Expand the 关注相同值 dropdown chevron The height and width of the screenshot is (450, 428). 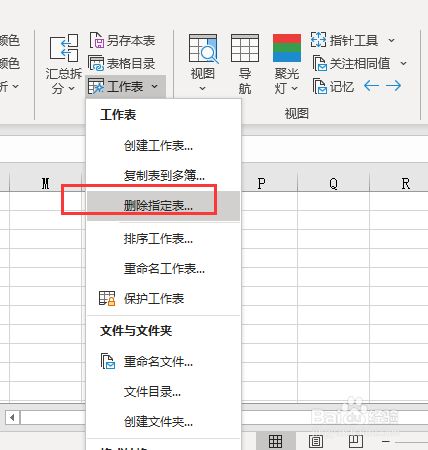click(x=403, y=63)
